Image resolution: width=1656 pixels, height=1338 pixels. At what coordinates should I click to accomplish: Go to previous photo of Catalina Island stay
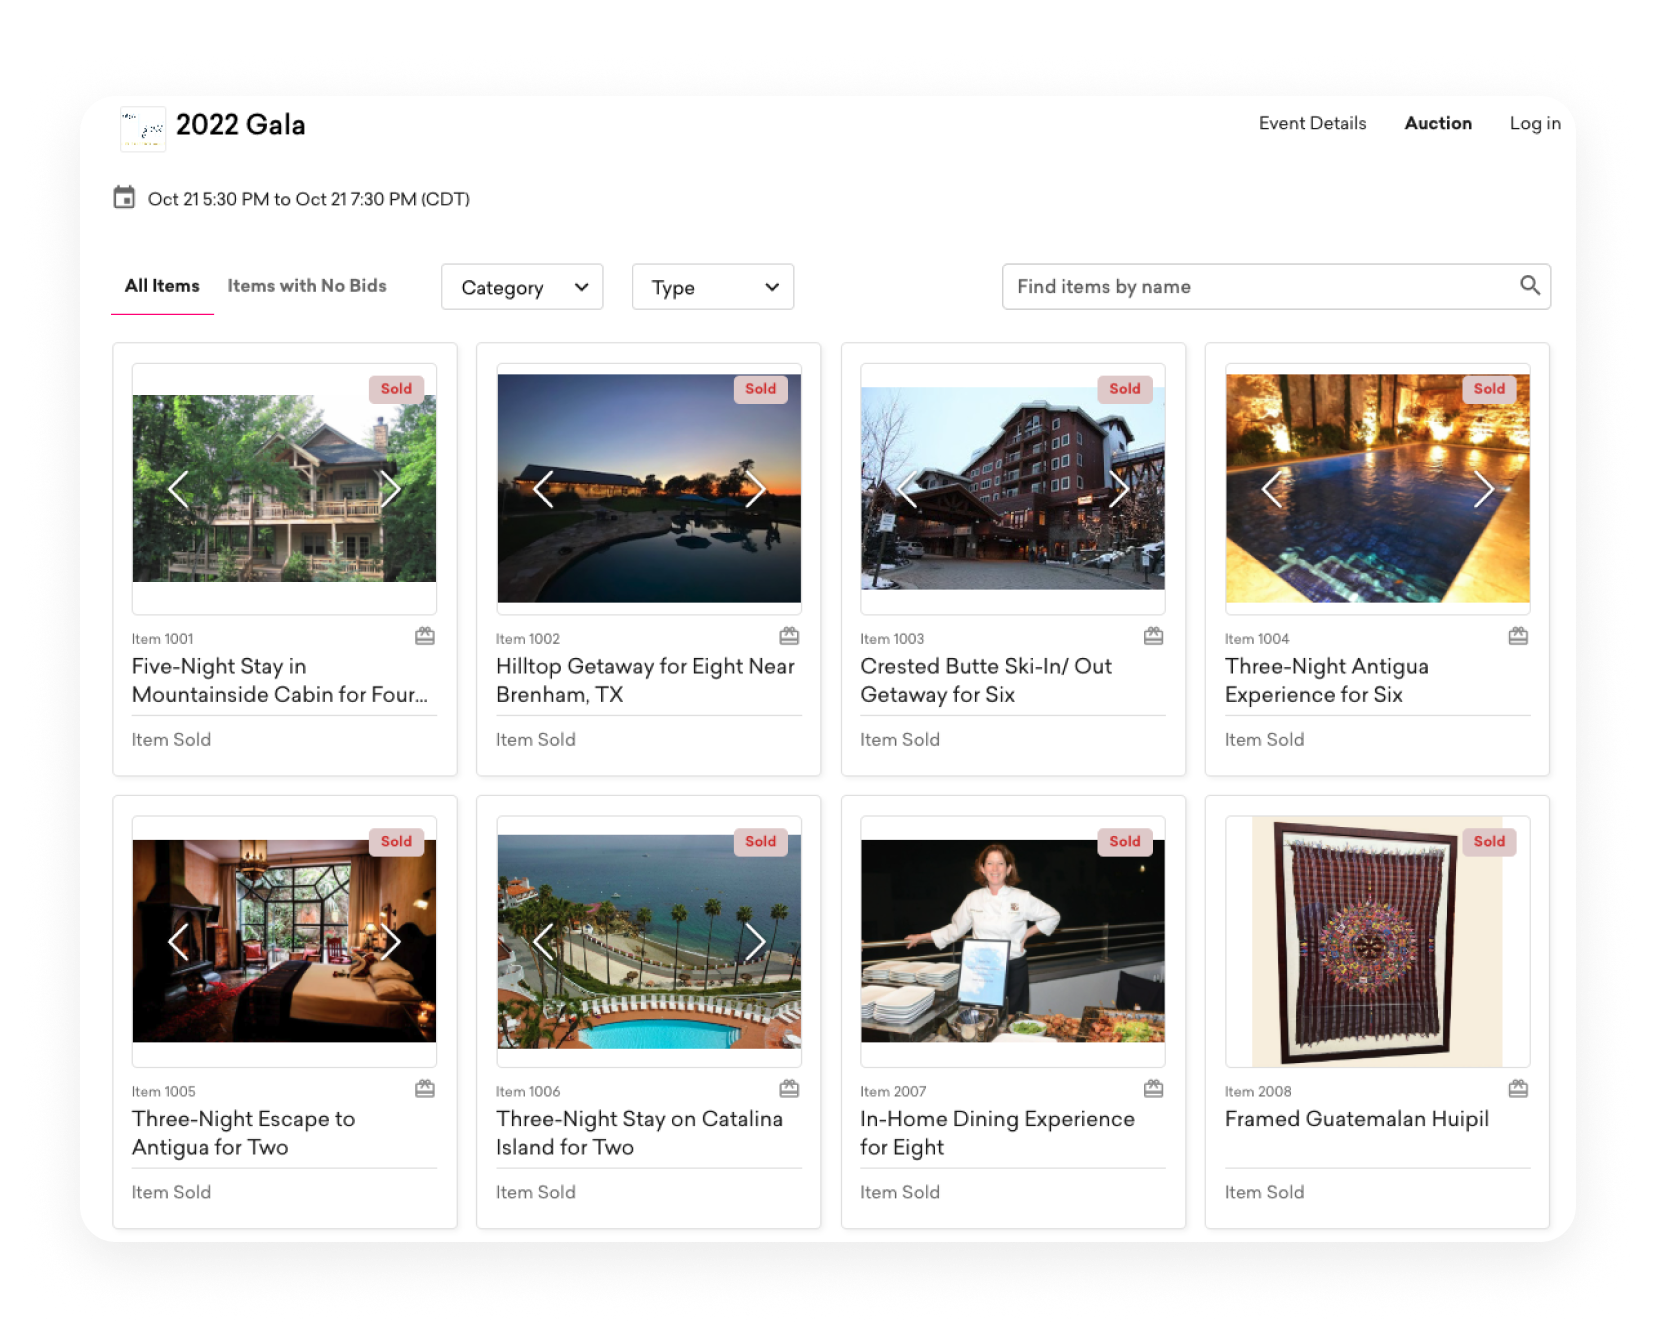[x=543, y=941]
